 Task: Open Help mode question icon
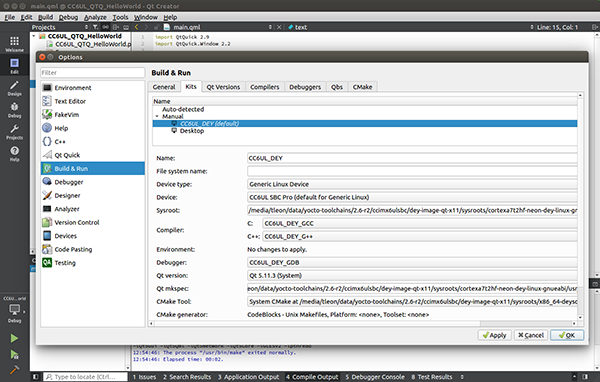15,153
